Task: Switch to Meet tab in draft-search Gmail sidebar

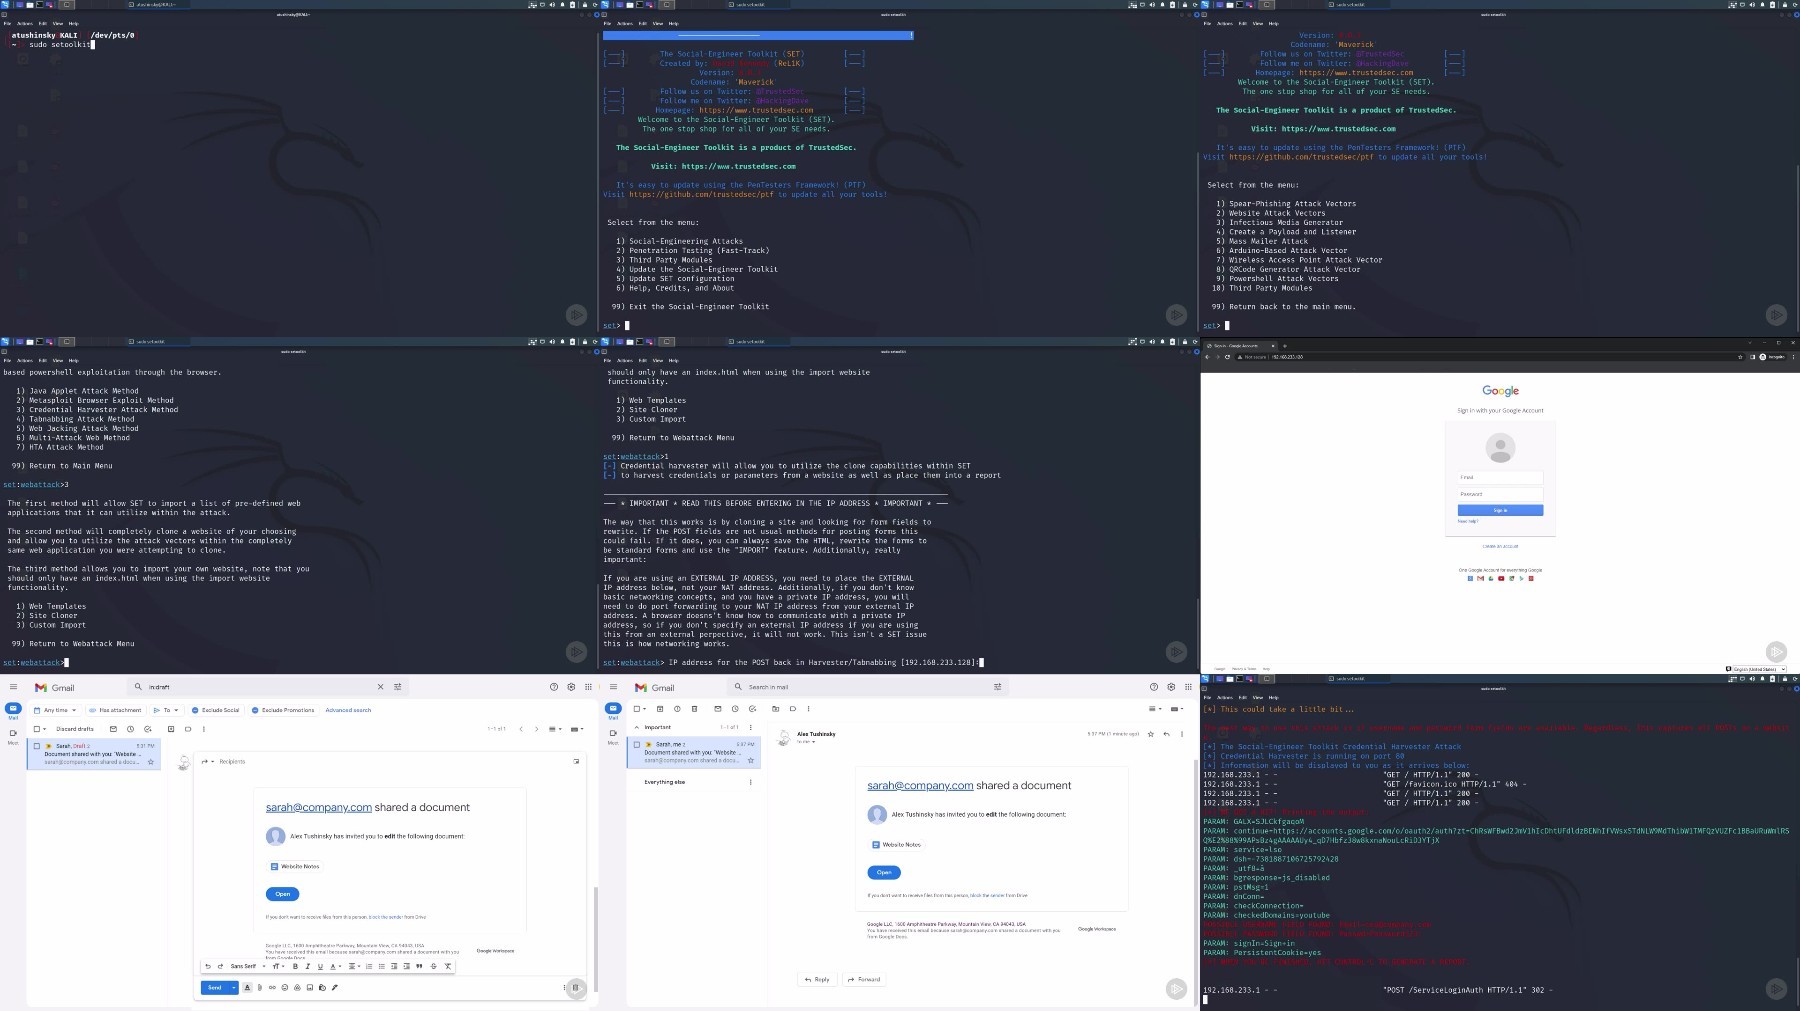Action: pos(13,736)
